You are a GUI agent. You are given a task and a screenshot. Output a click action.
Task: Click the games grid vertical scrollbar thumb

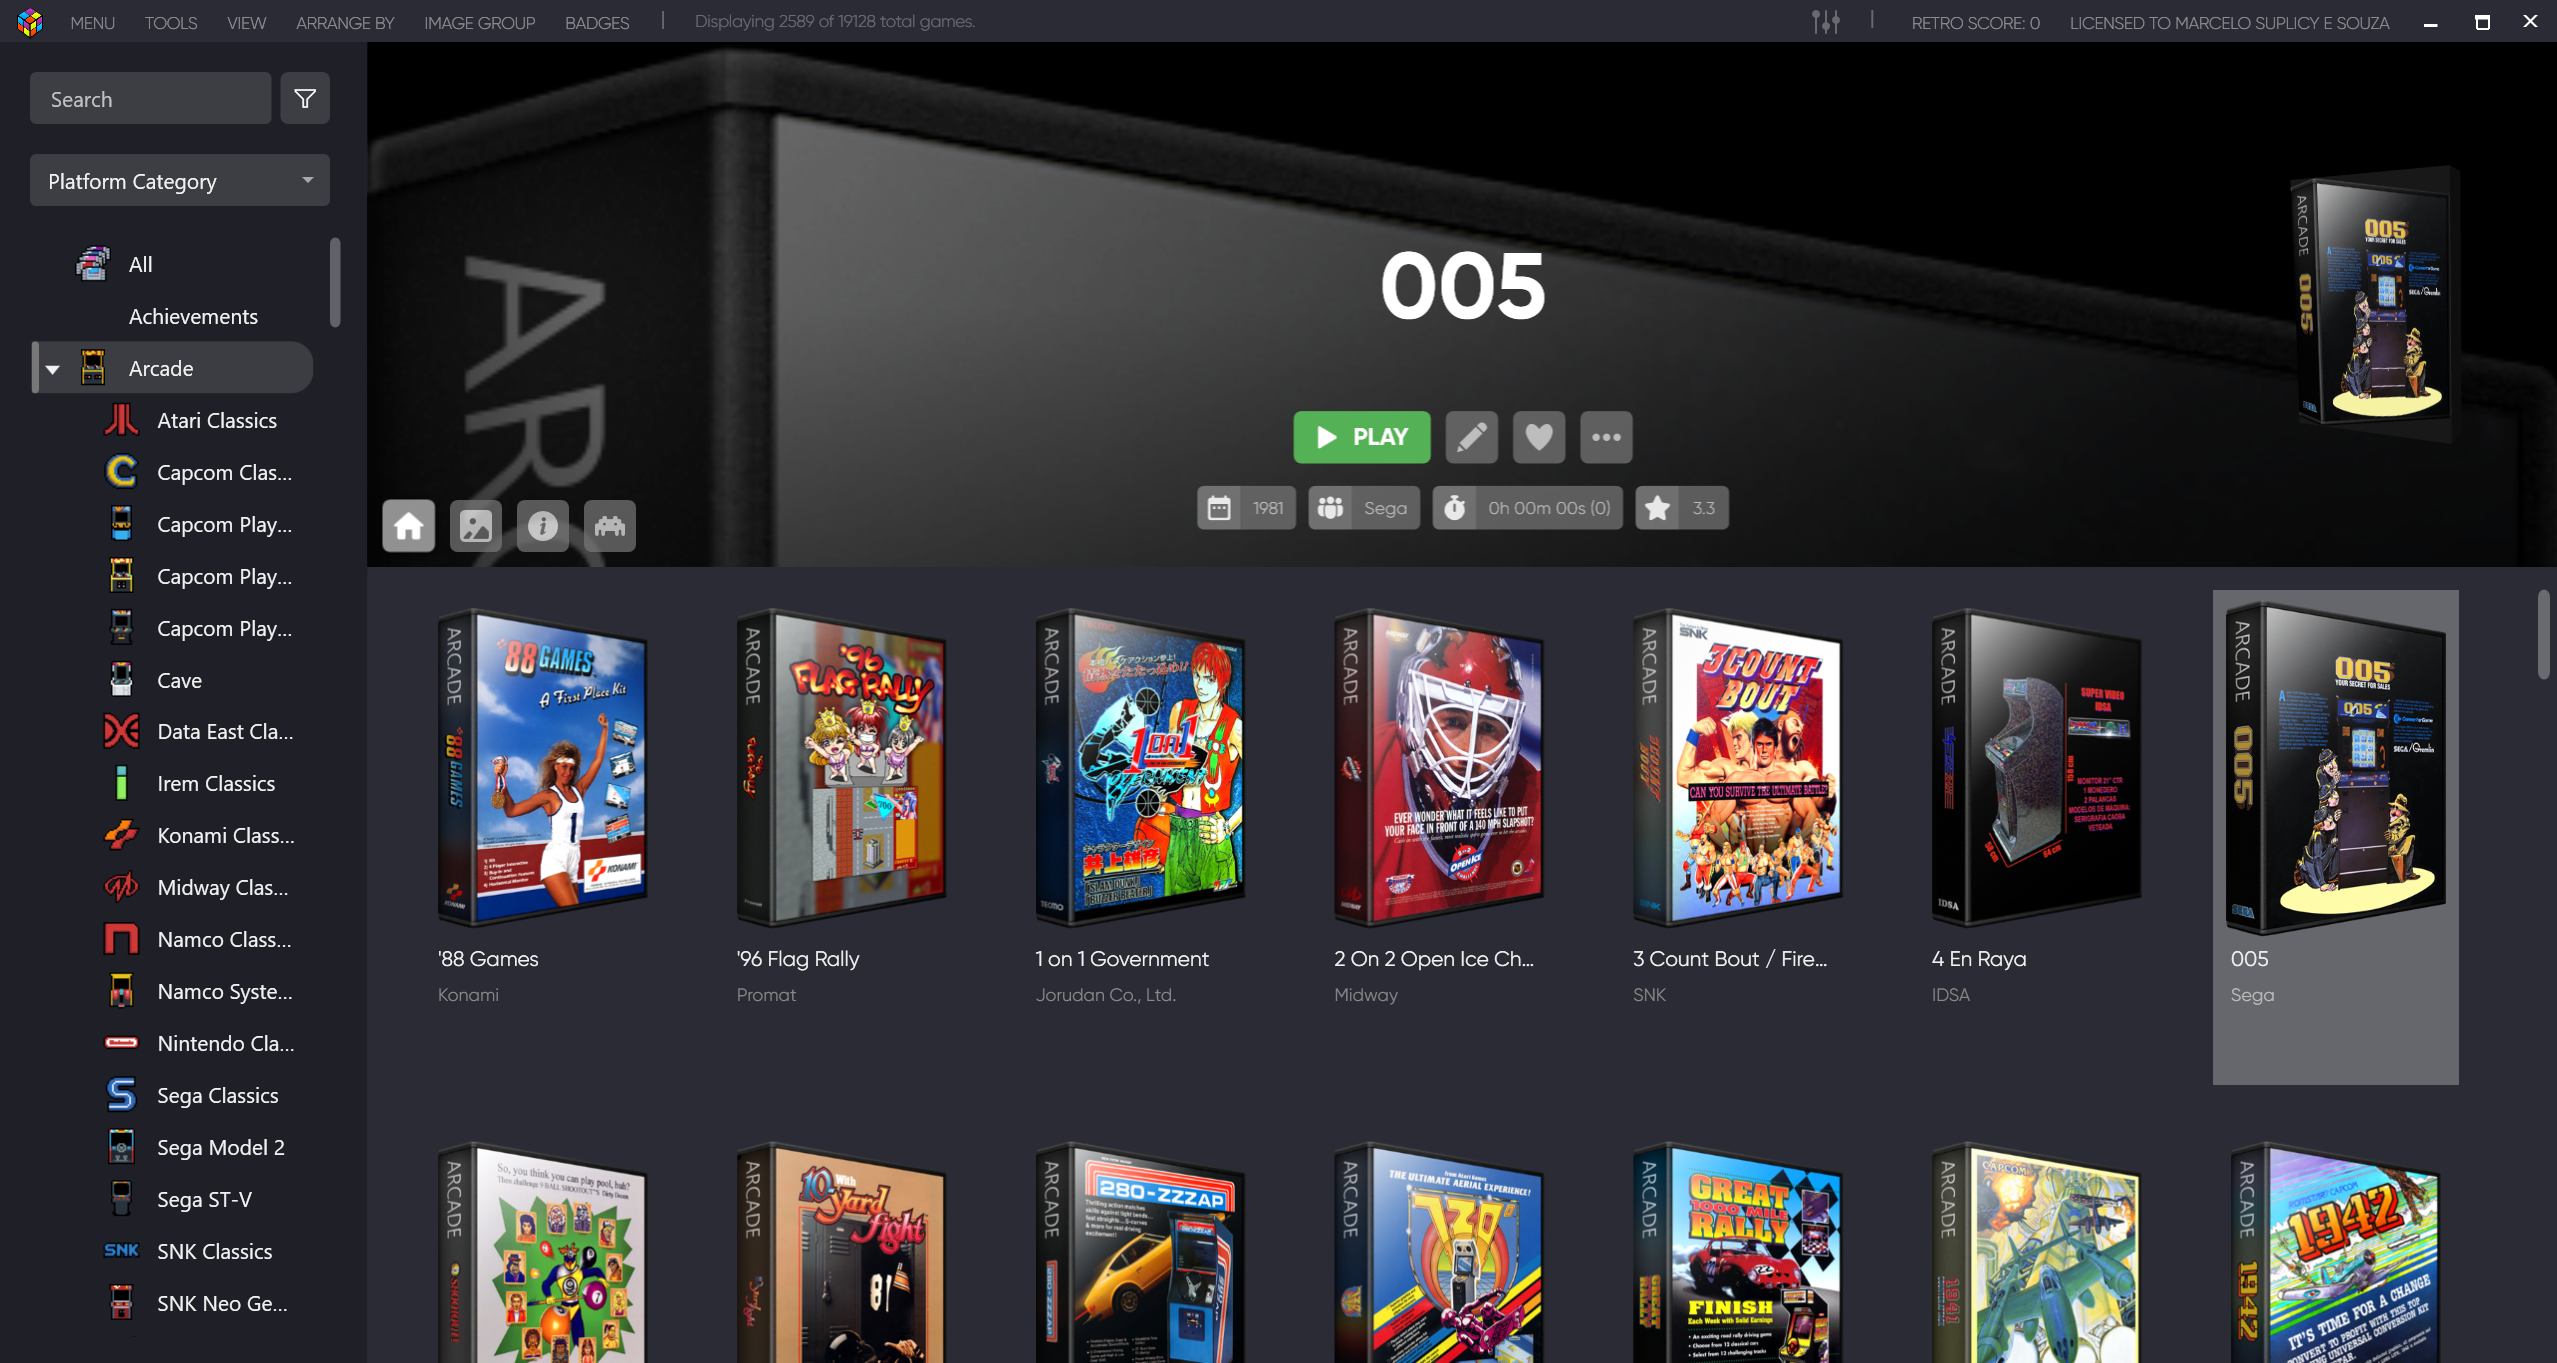coord(2545,635)
